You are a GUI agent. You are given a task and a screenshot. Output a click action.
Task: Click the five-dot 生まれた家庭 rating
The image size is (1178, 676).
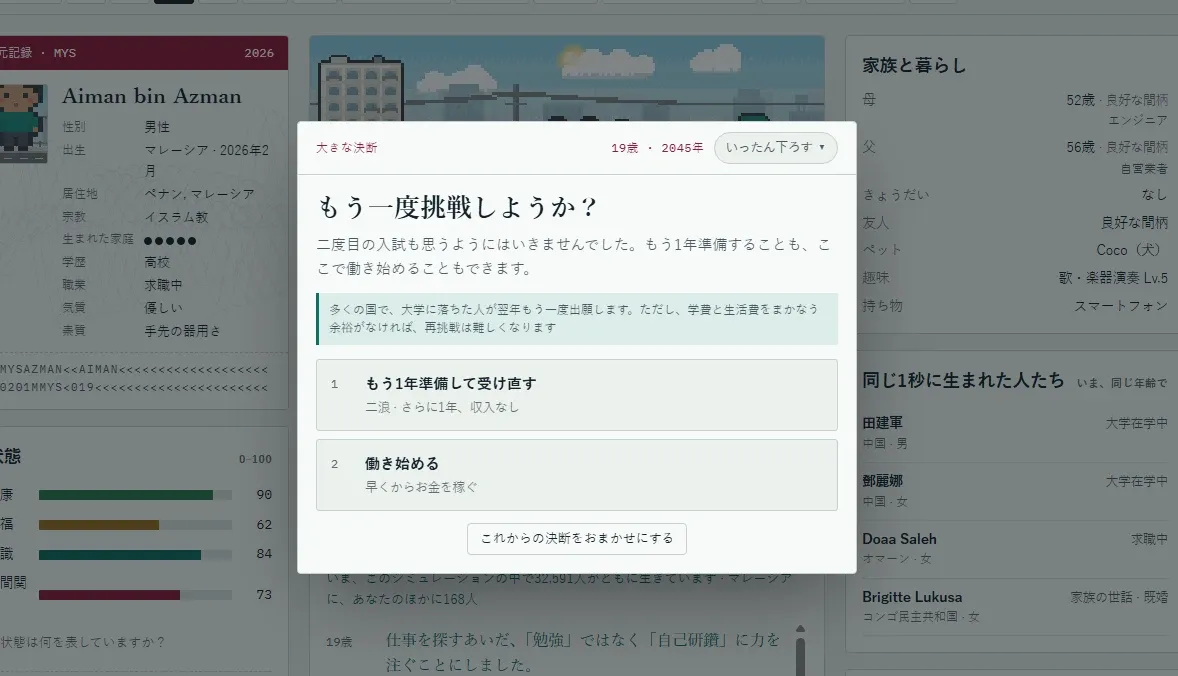click(x=170, y=240)
